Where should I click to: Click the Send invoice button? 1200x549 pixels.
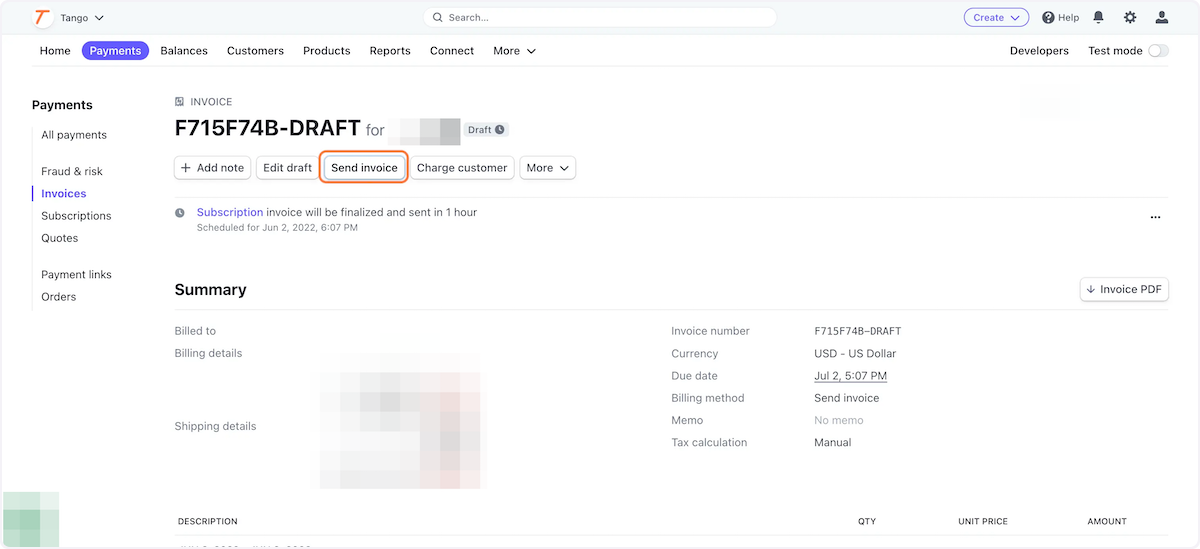[x=364, y=168]
